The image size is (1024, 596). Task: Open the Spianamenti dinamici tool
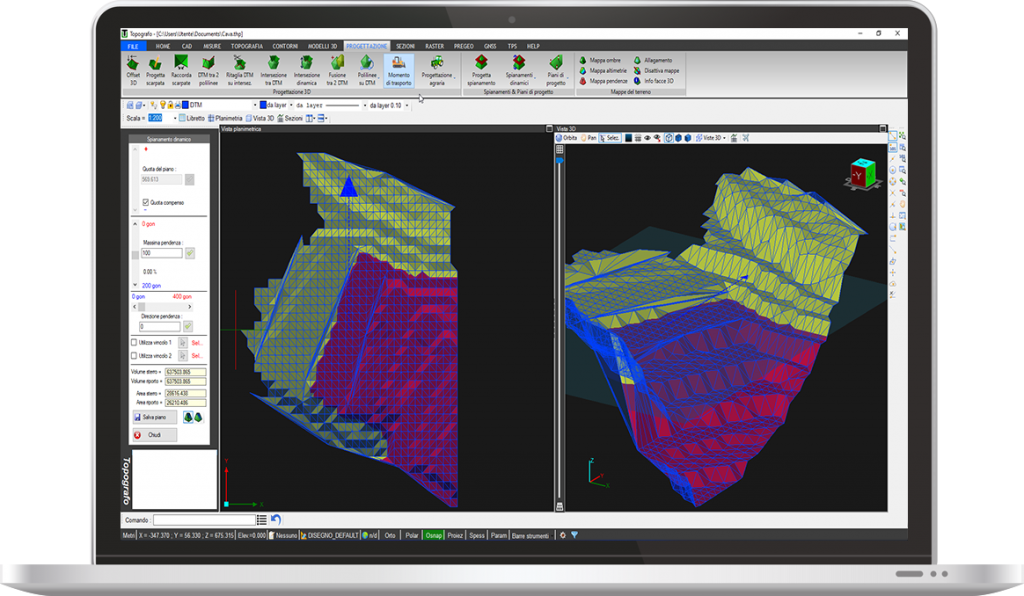point(517,73)
